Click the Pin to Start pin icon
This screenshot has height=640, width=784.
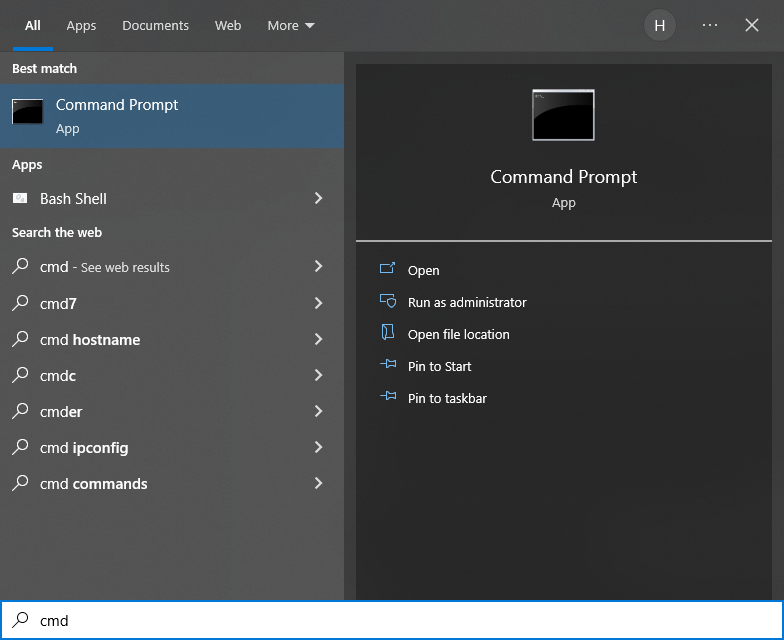(388, 366)
